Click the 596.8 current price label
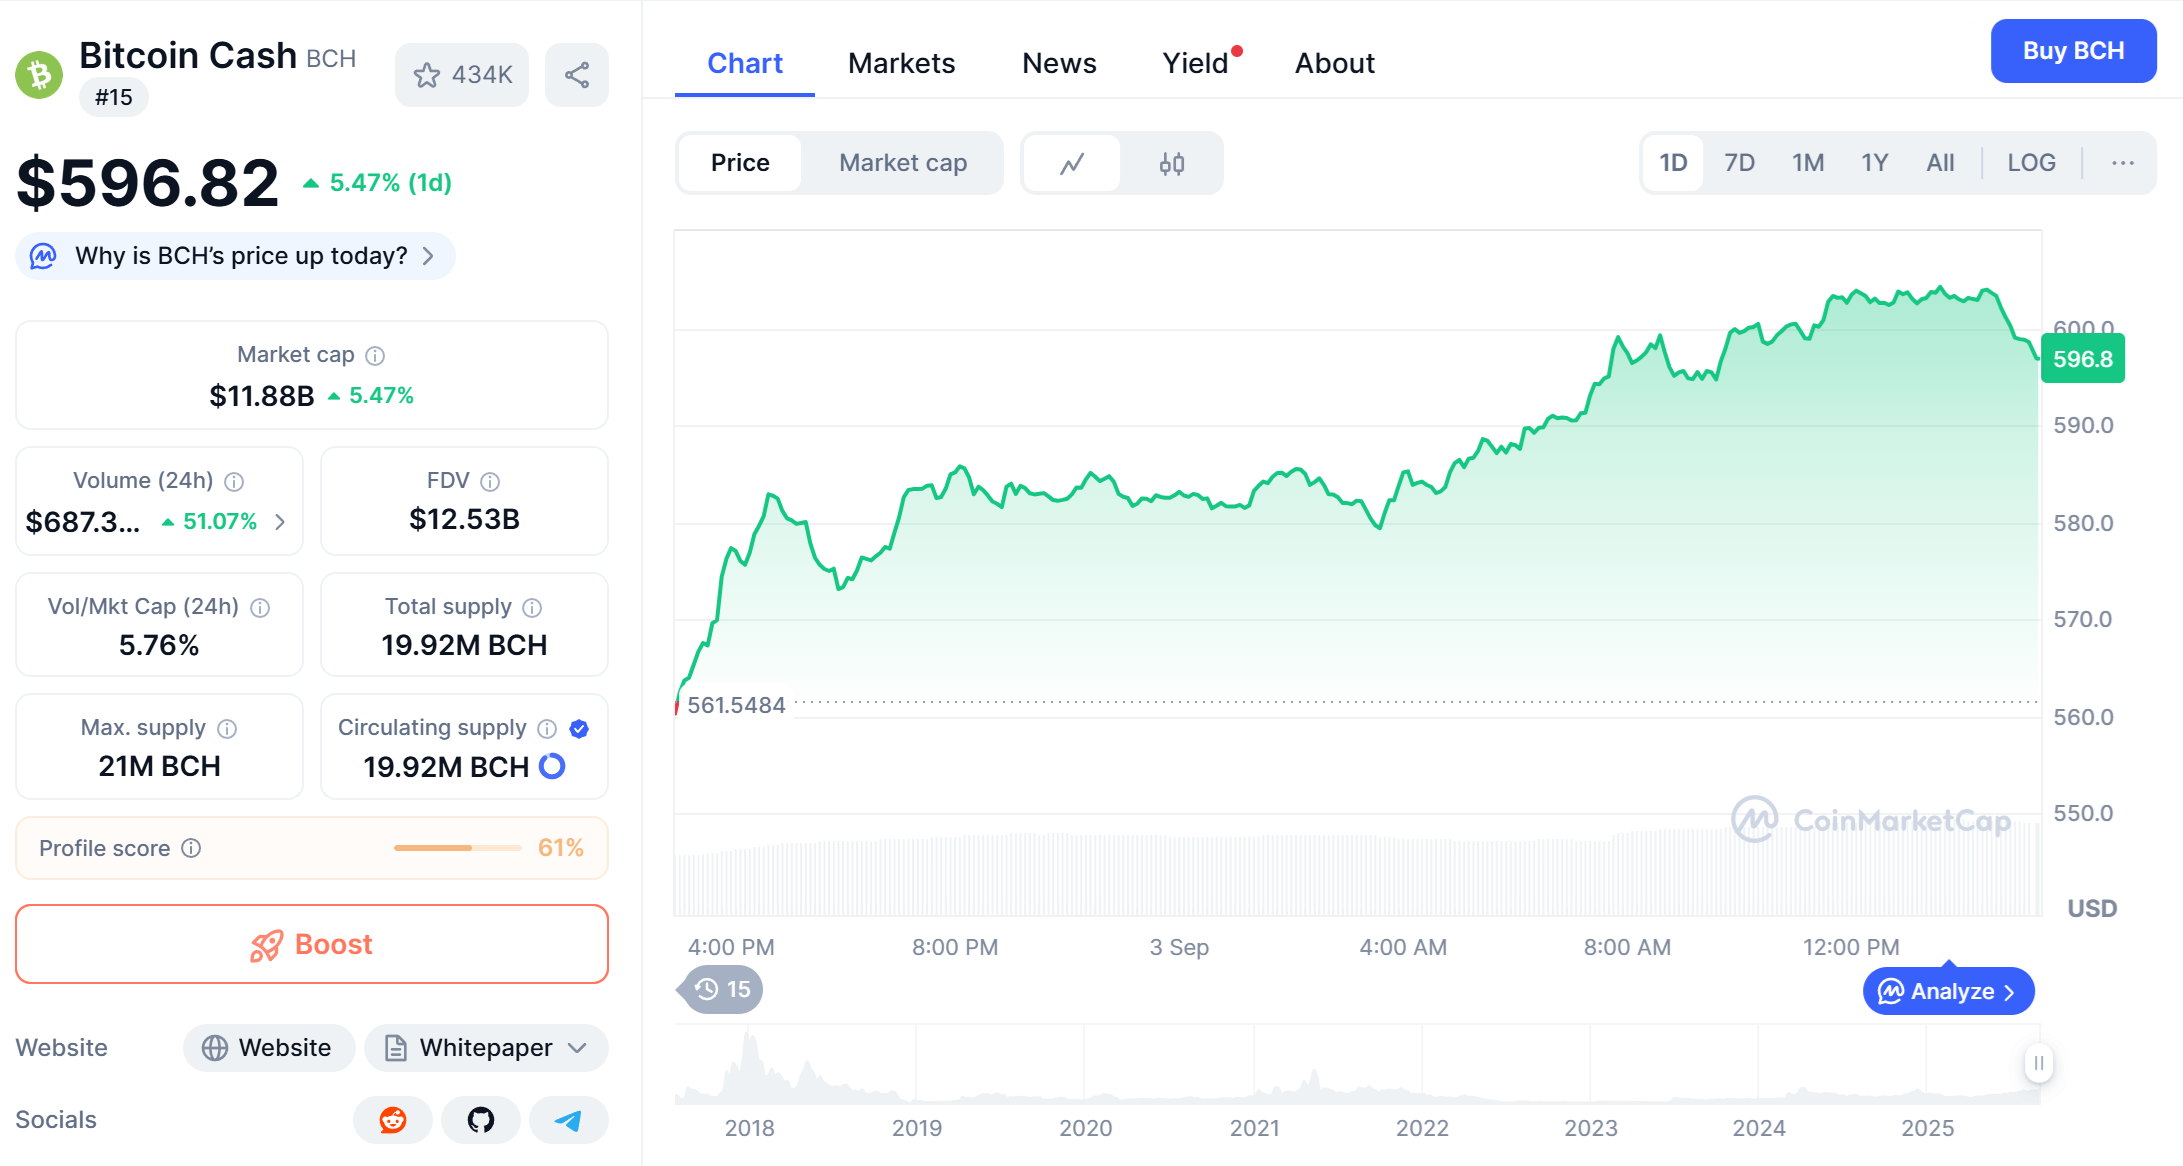Viewport: 2183px width, 1166px height. (2083, 359)
